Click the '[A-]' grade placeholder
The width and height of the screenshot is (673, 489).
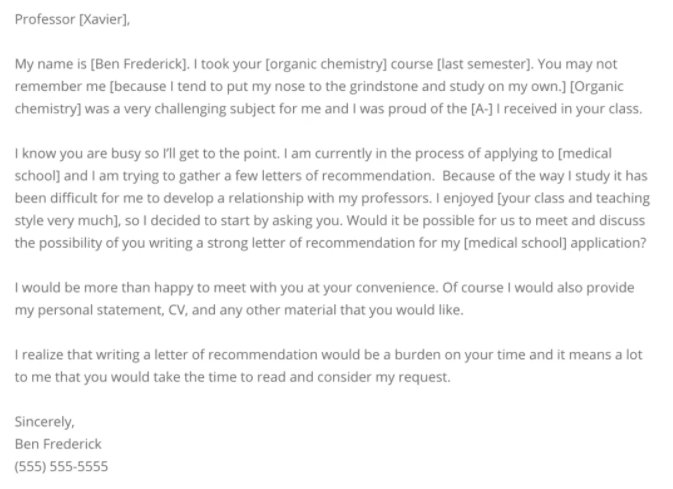(482, 109)
